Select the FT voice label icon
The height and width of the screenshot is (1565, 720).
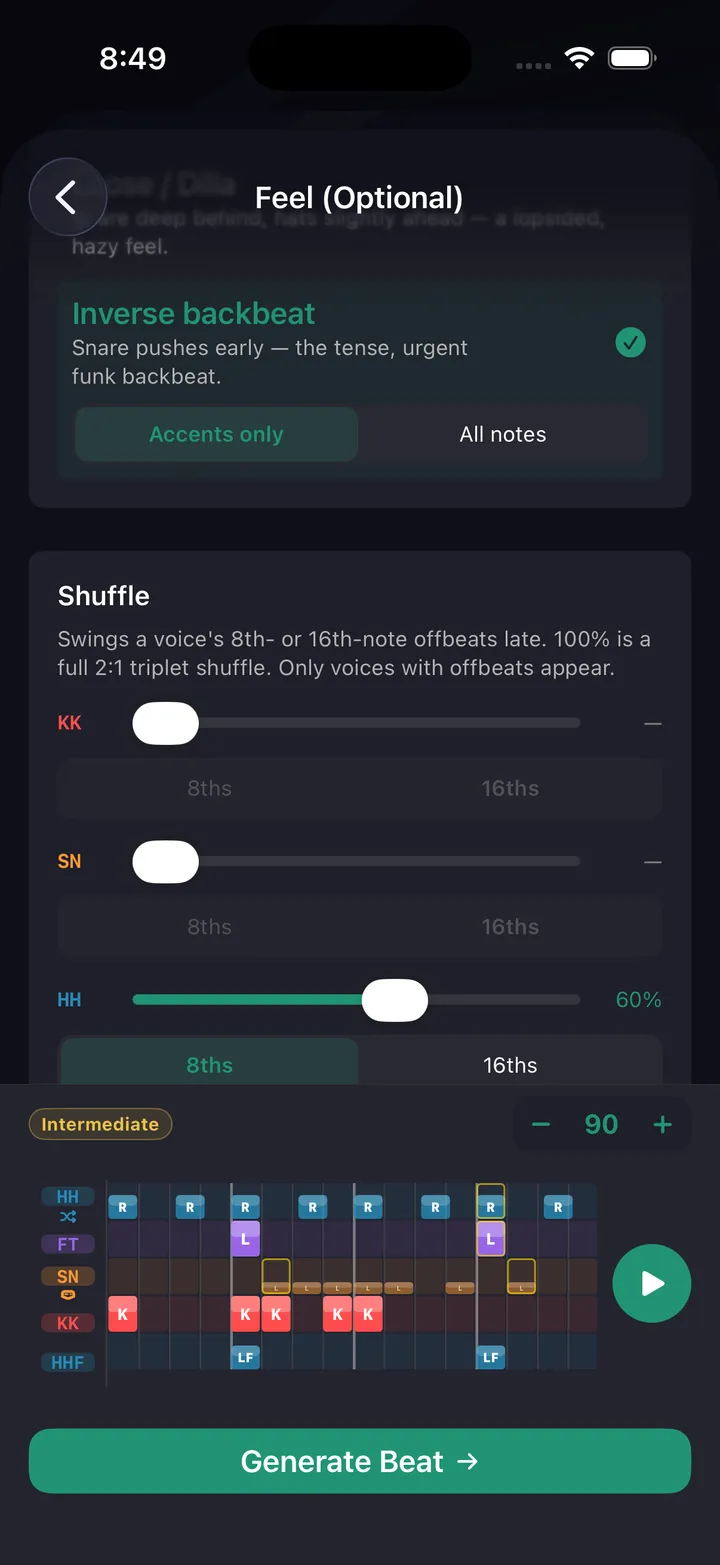(67, 1244)
